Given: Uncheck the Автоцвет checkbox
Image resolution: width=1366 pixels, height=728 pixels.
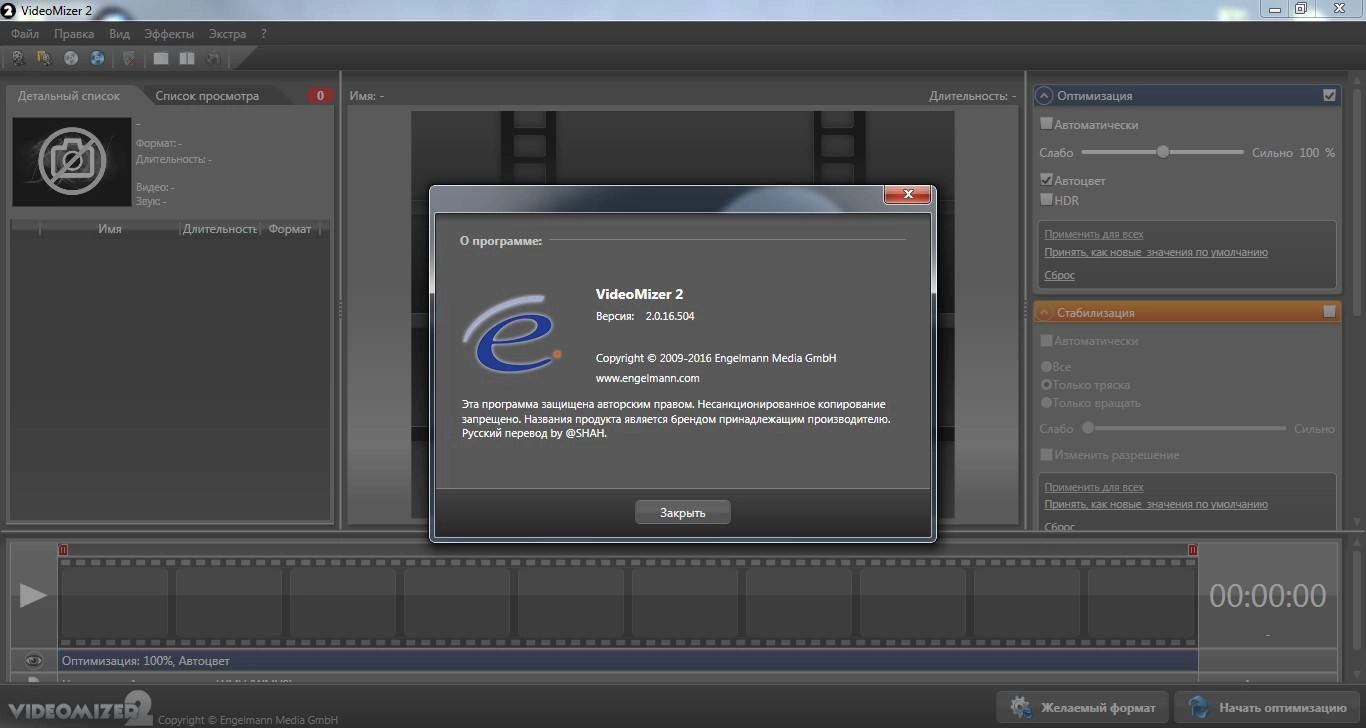Looking at the screenshot, I should (1046, 180).
